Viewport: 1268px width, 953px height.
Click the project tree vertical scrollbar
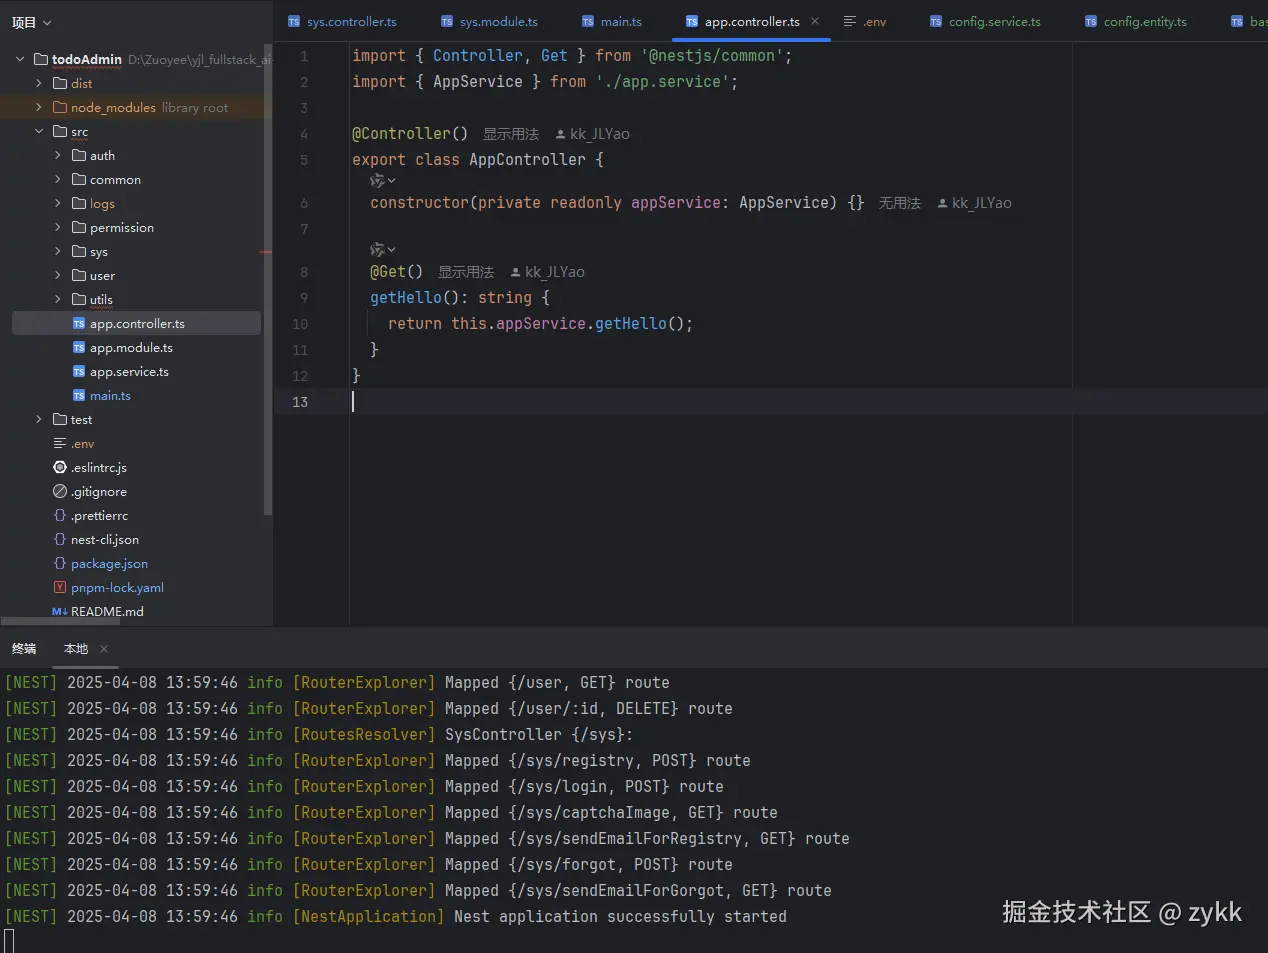[x=267, y=280]
